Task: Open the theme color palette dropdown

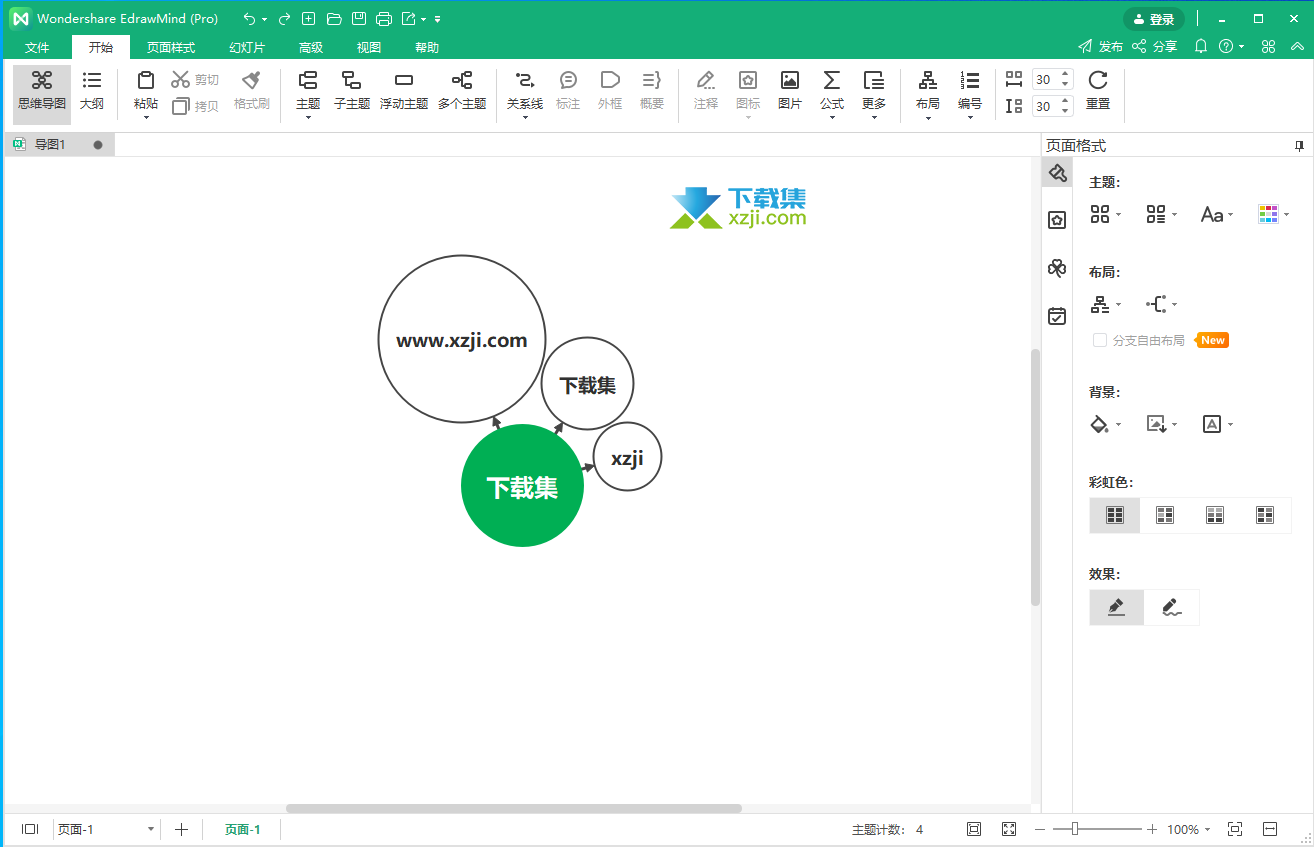Action: click(x=1273, y=214)
